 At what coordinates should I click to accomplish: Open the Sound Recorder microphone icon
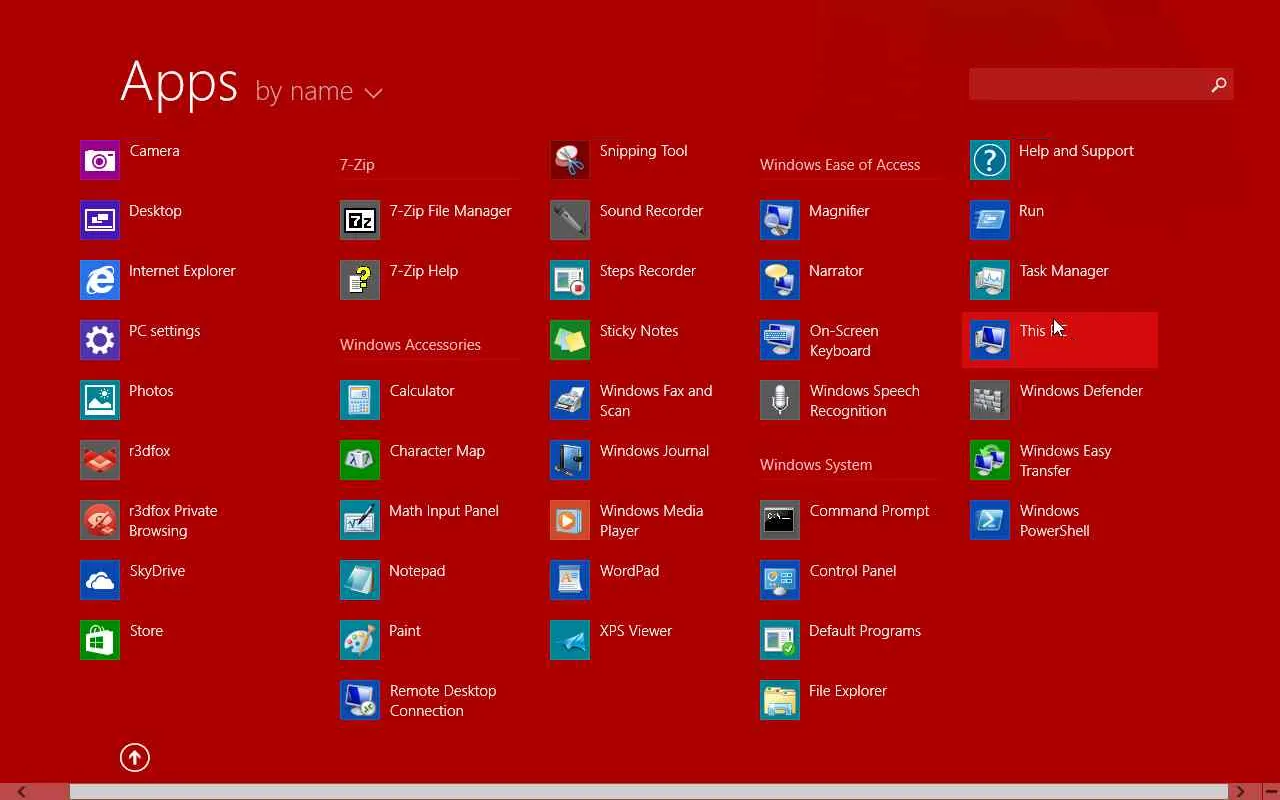point(570,220)
